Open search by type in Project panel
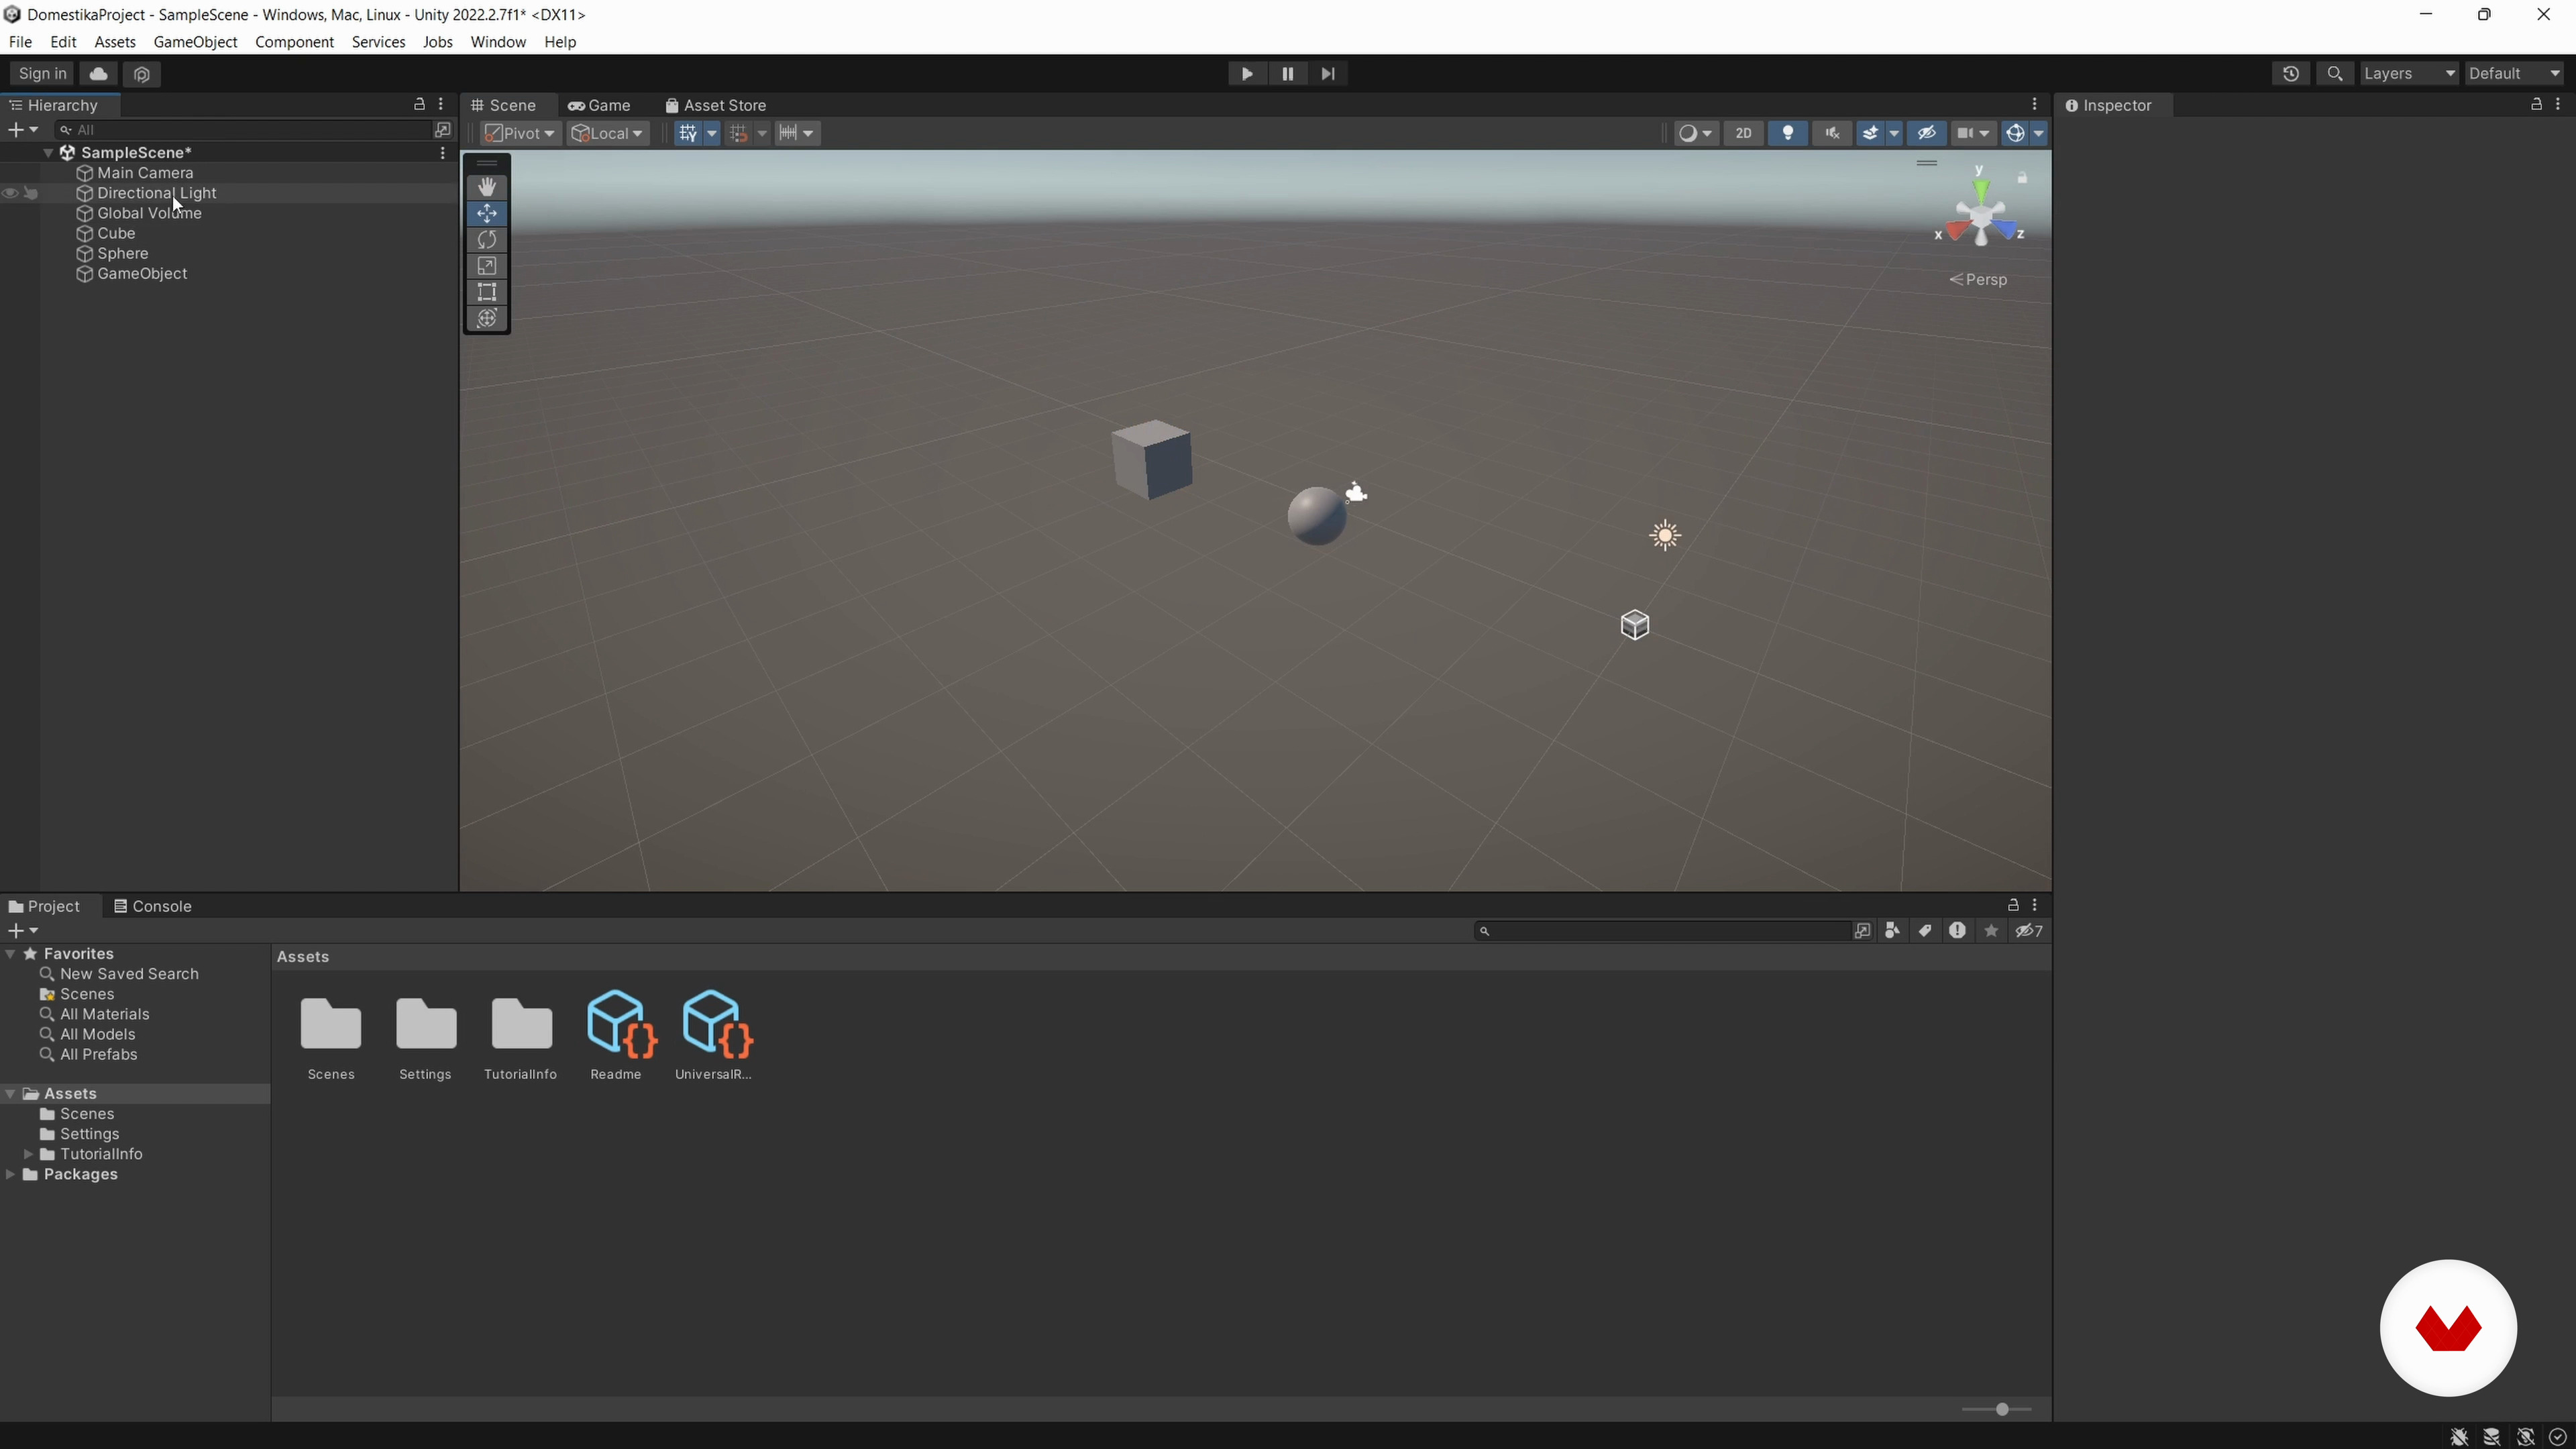Screen dimensions: 2576x1449 coord(1892,931)
